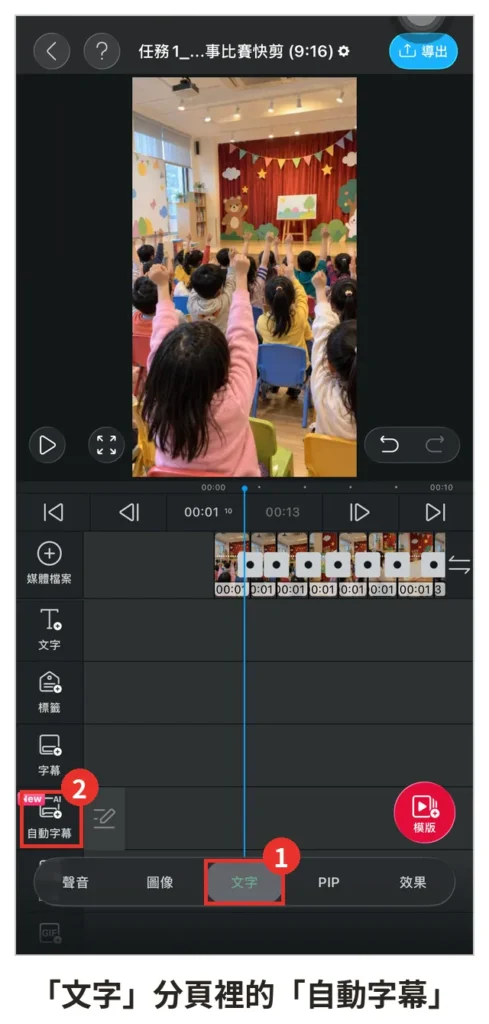Viewport: 489px width, 1024px height.
Task: Undo the last edit
Action: (x=389, y=445)
